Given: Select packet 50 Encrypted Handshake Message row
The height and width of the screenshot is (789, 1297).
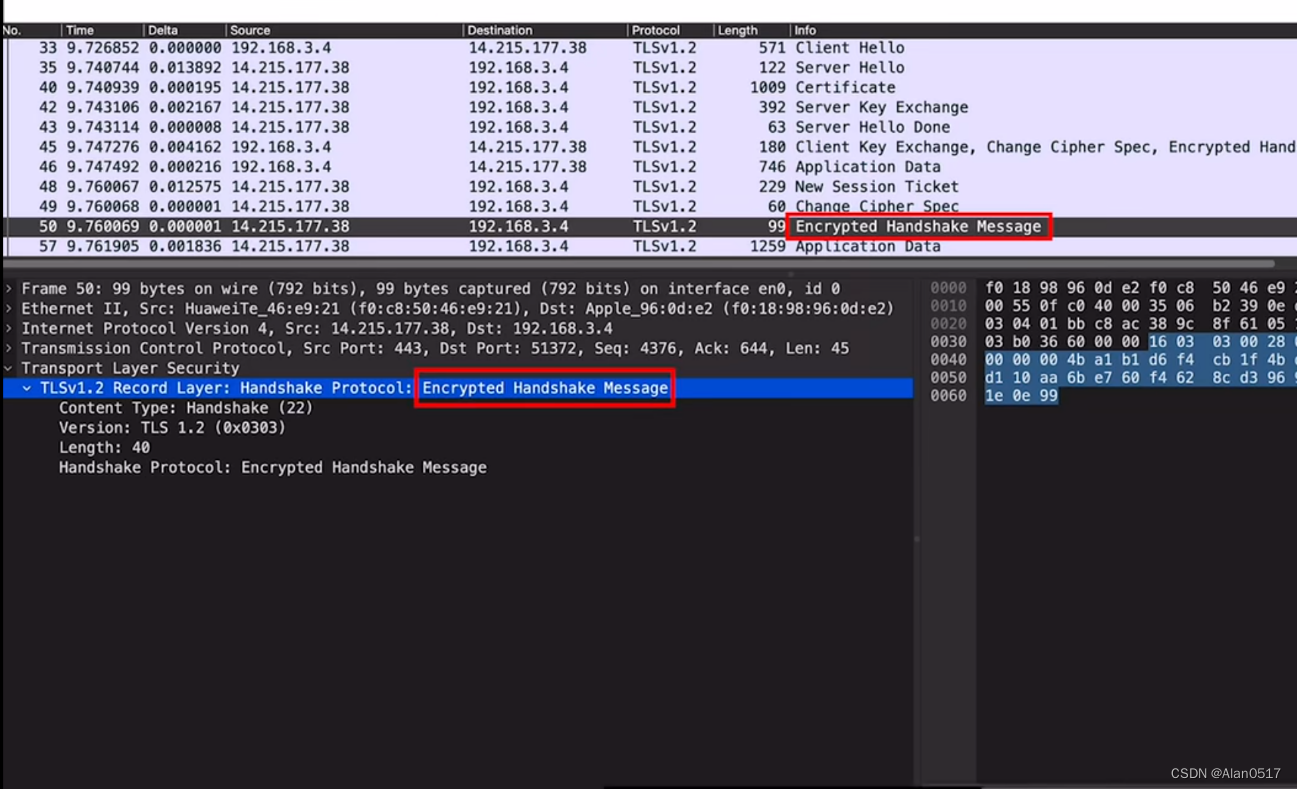Looking at the screenshot, I should [x=648, y=227].
